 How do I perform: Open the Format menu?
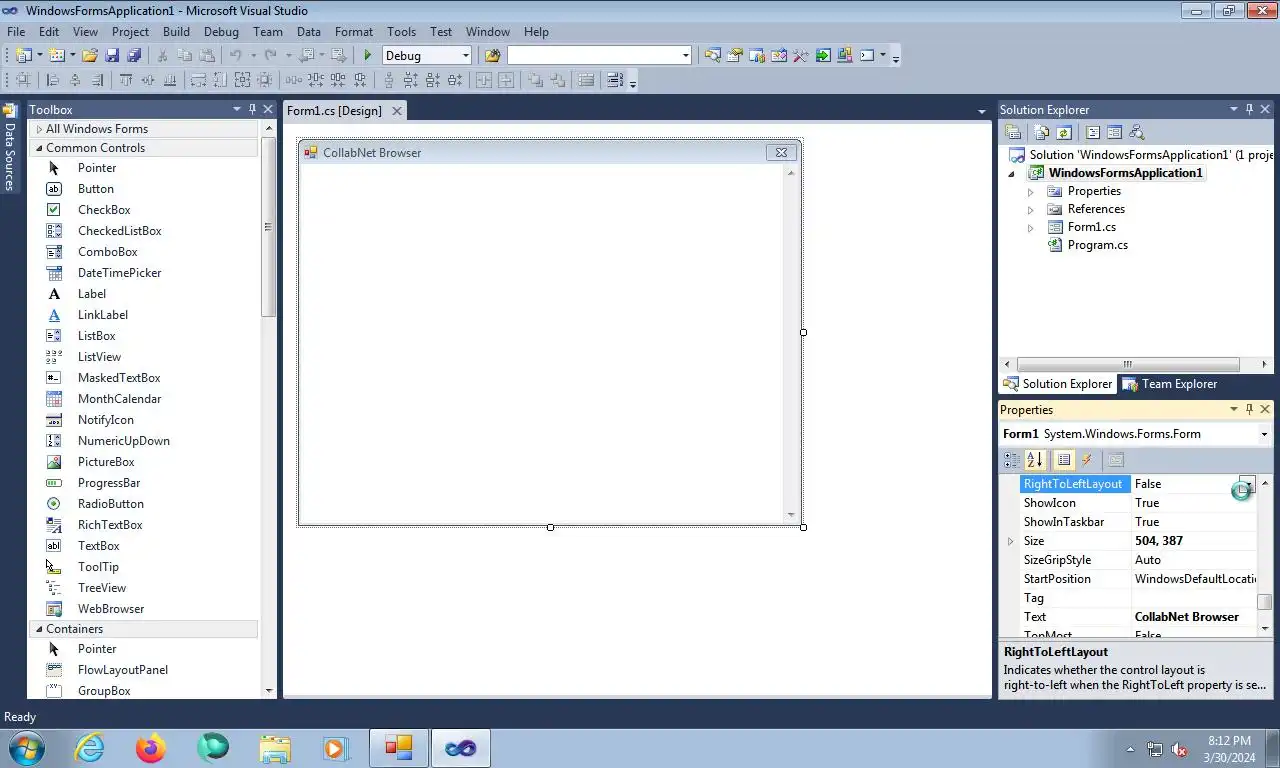click(354, 32)
